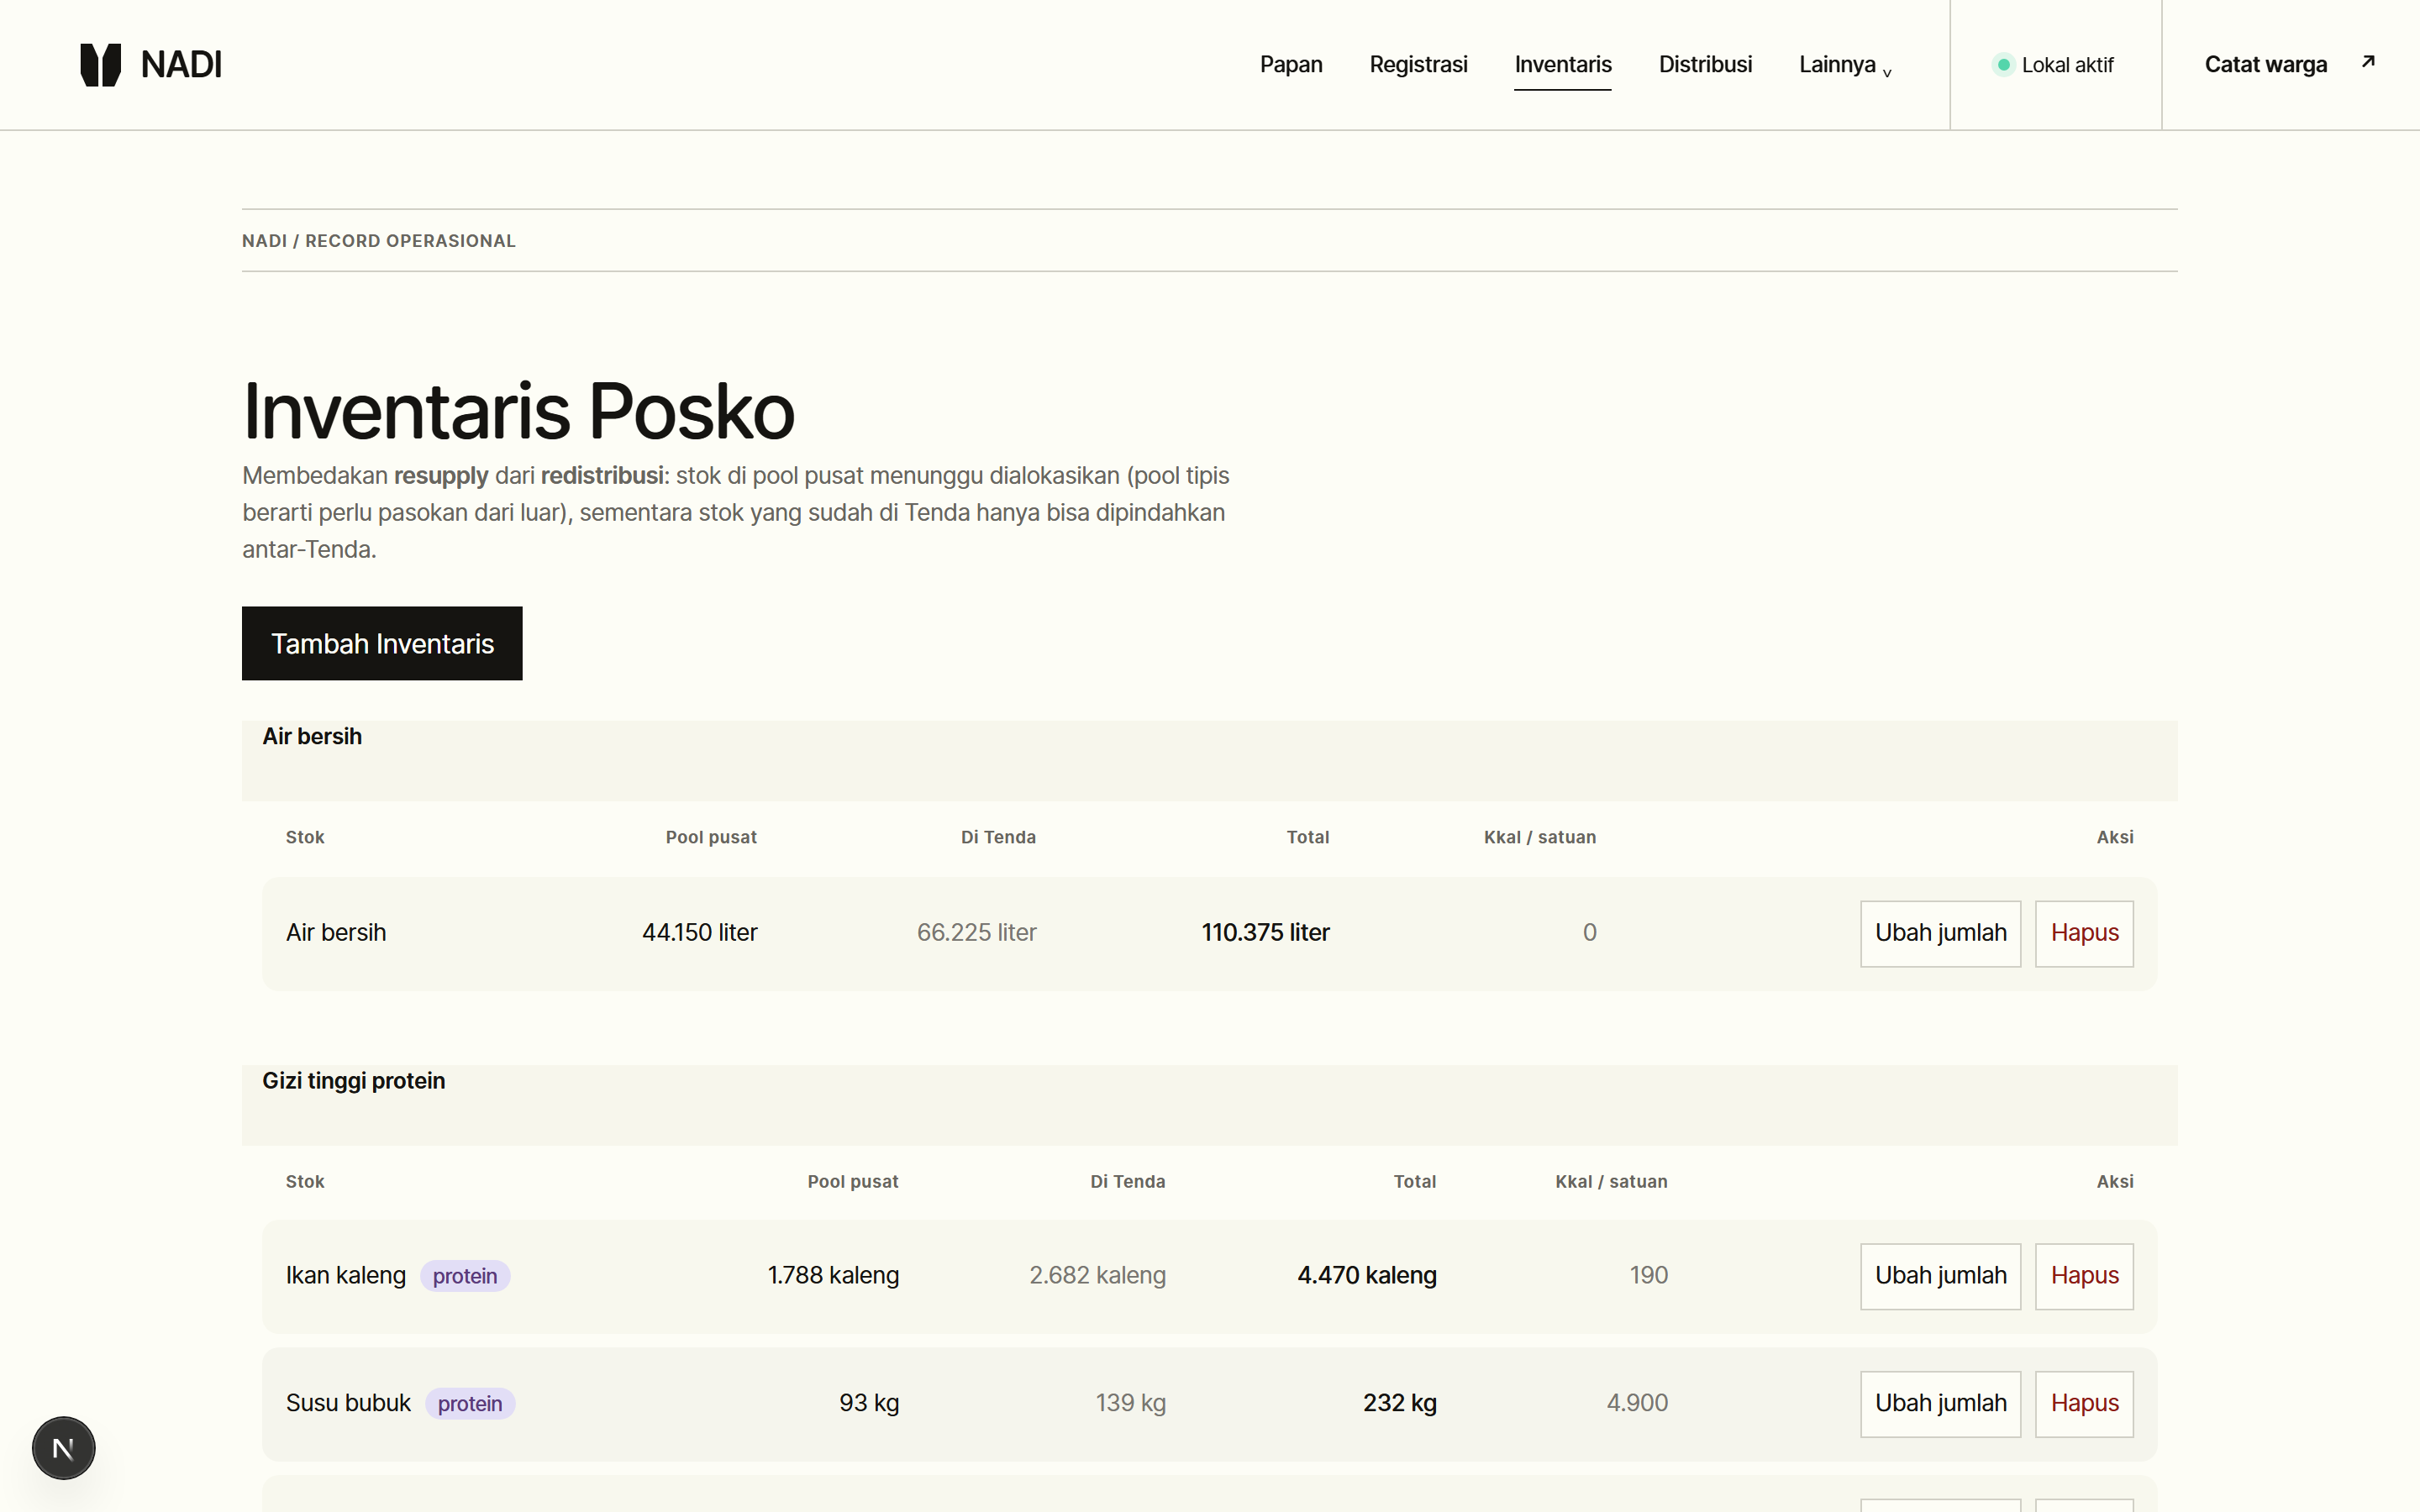Edit quantity for Susu bubuk
Image resolution: width=2420 pixels, height=1512 pixels.
(1940, 1404)
